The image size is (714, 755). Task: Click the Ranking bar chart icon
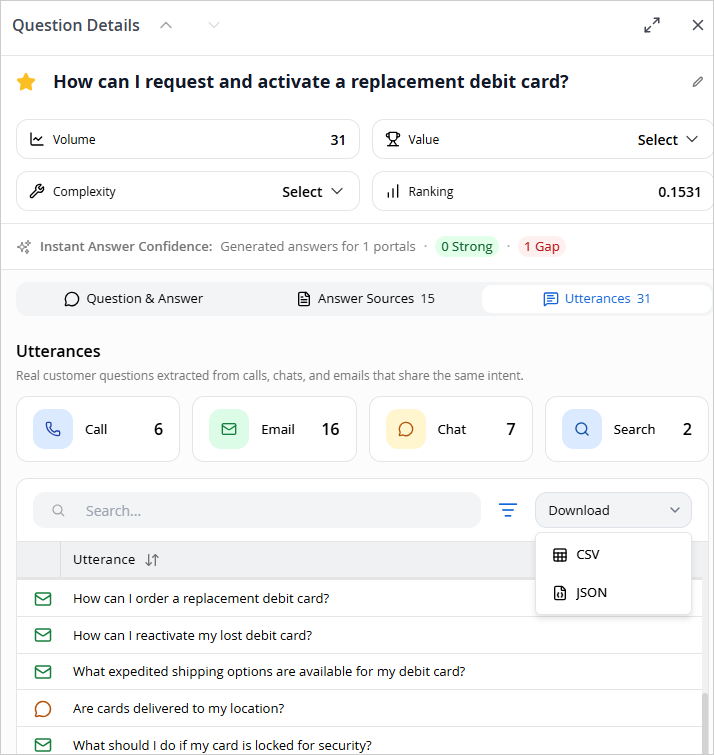pos(393,192)
